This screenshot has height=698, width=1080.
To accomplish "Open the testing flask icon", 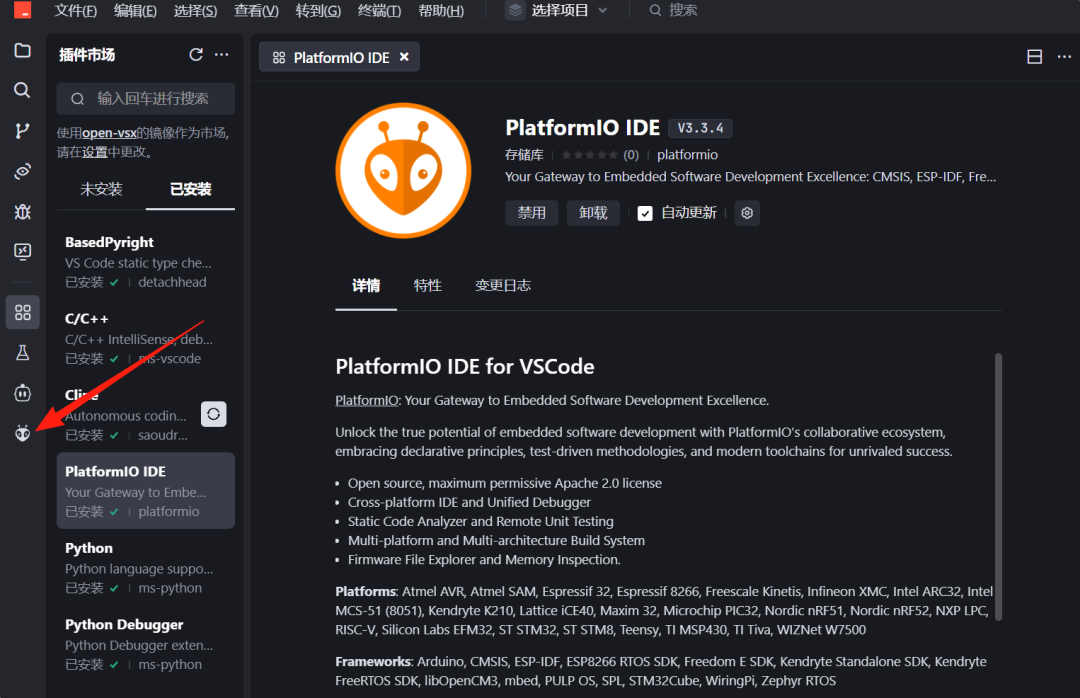I will [22, 352].
